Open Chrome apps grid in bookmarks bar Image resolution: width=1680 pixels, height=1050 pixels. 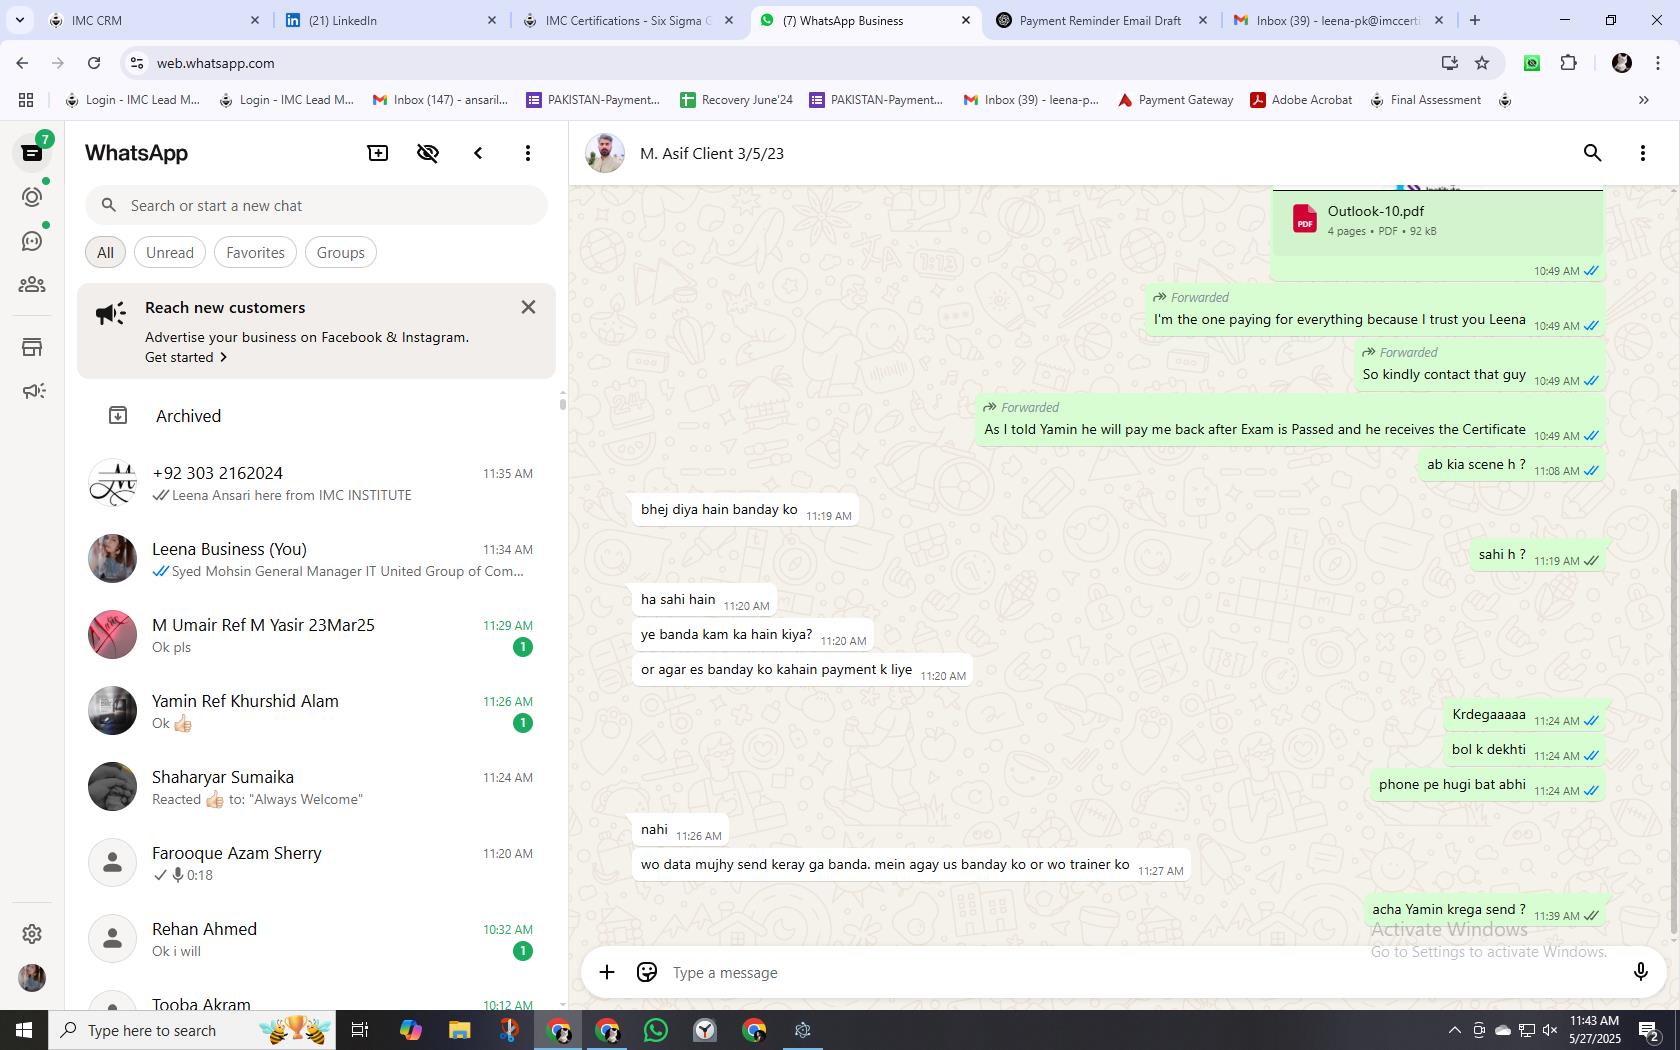(x=26, y=100)
